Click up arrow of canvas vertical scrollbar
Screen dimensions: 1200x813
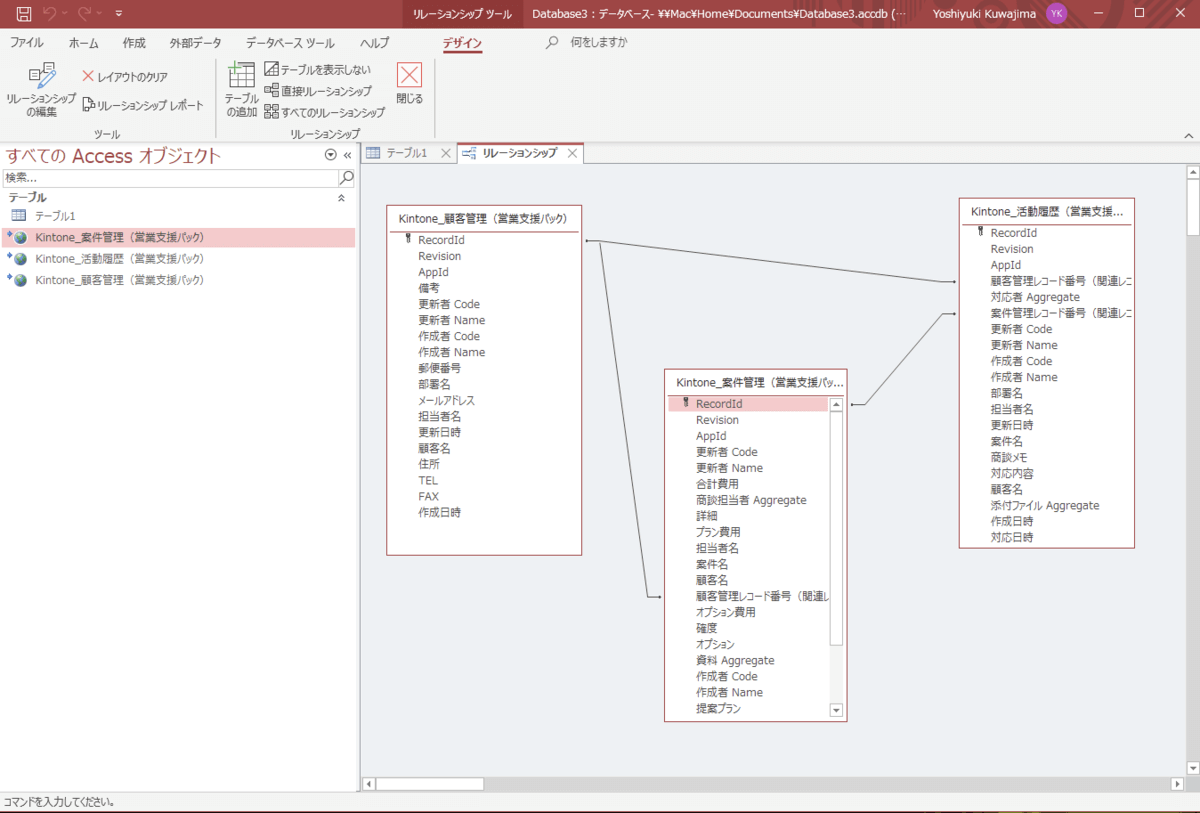click(1192, 172)
